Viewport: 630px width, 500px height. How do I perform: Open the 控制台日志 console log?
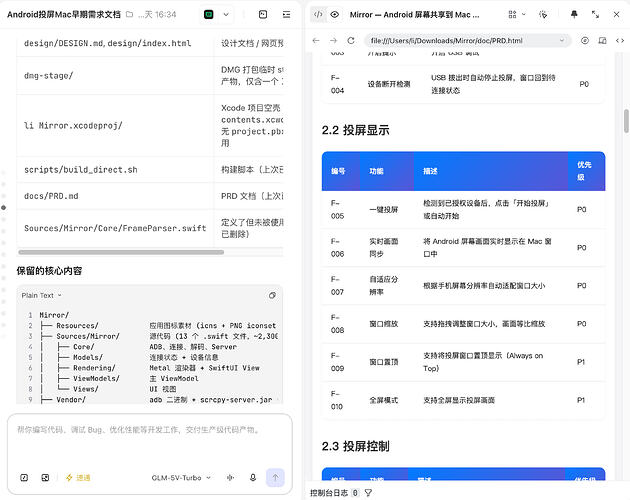point(329,493)
